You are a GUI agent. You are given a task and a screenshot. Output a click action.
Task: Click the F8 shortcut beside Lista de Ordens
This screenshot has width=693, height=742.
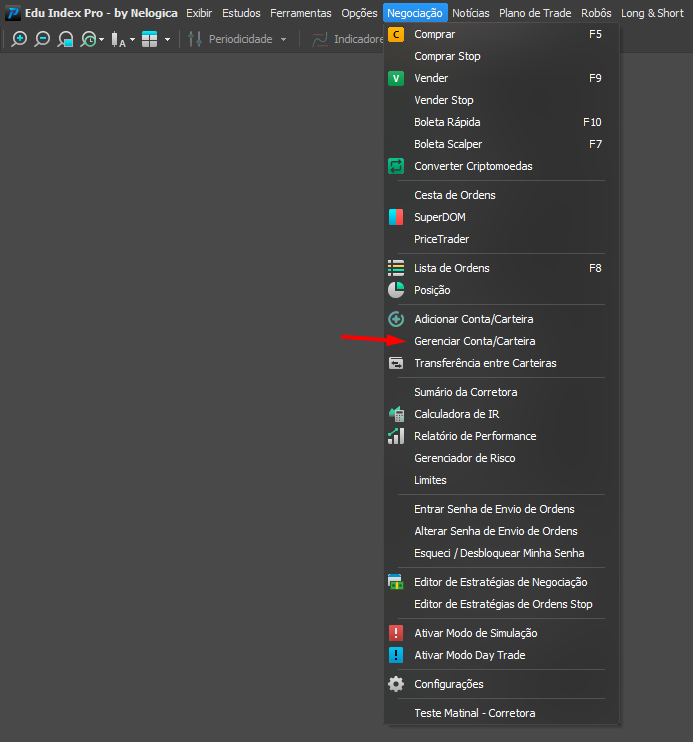point(595,268)
